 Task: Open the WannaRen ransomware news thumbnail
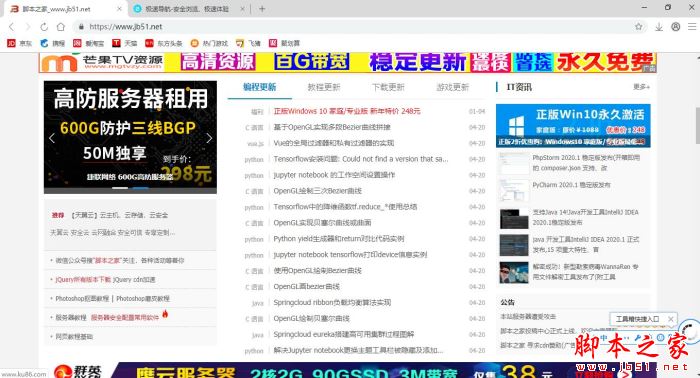[x=514, y=272]
